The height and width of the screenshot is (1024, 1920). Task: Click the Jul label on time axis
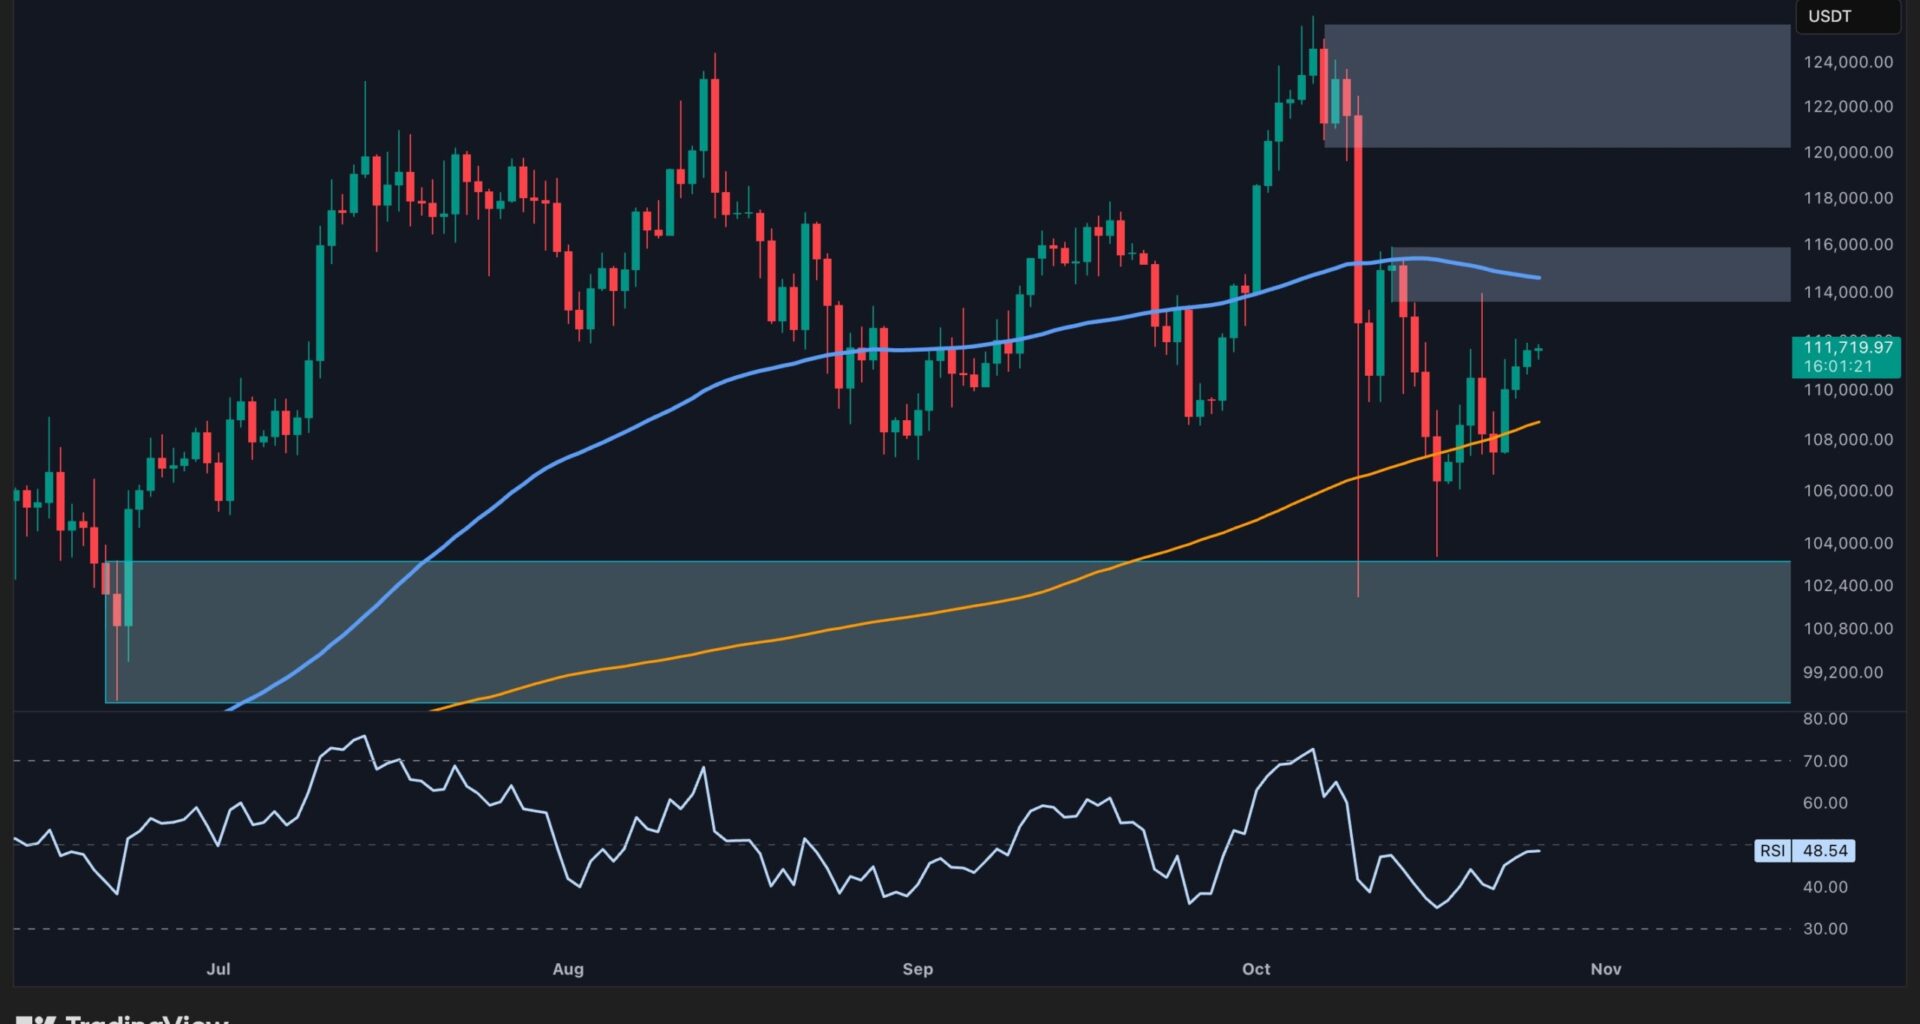click(218, 969)
